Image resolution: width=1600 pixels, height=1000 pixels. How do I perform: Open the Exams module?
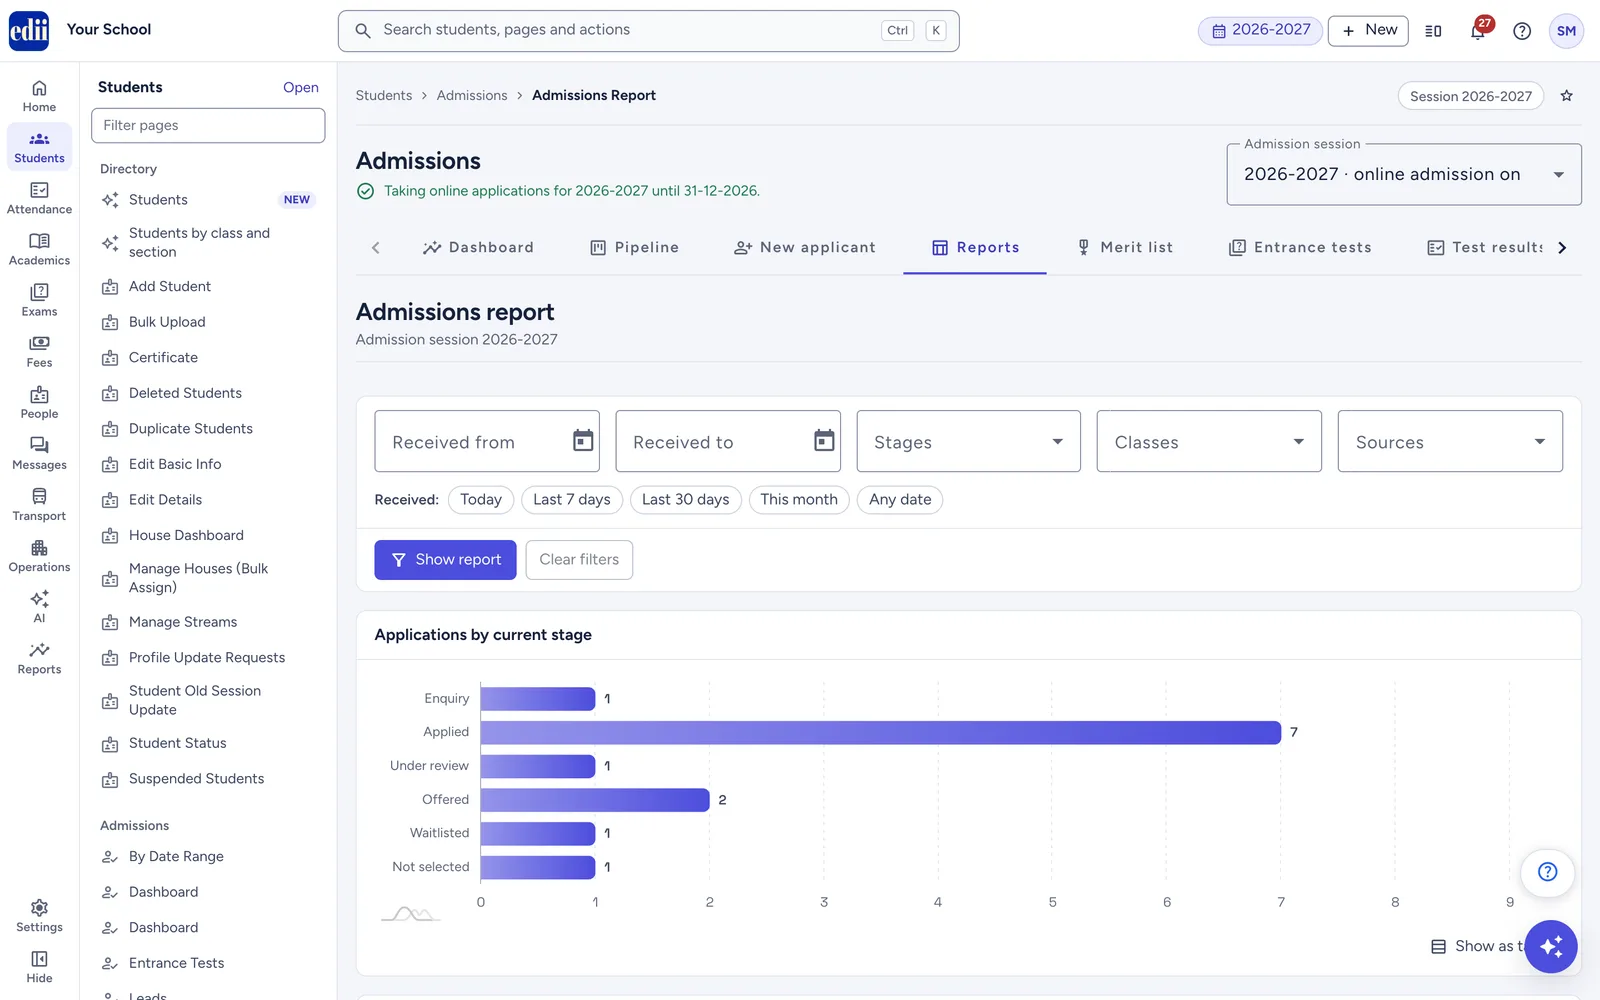click(39, 300)
